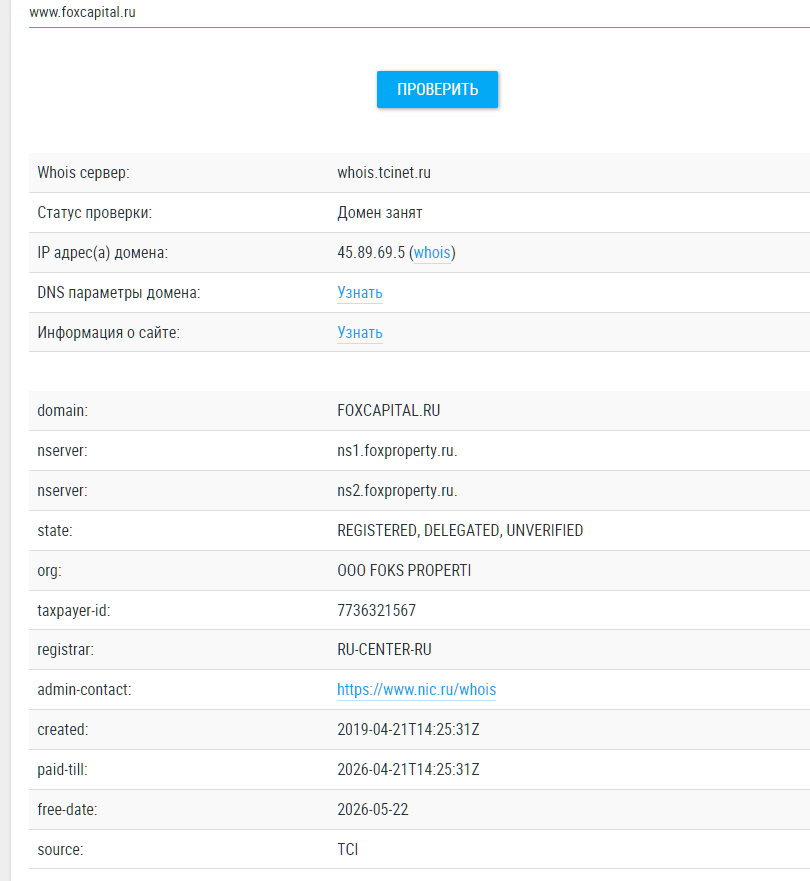The height and width of the screenshot is (881, 810).
Task: Open whois link next to IP 45.89.69.5
Action: (432, 253)
